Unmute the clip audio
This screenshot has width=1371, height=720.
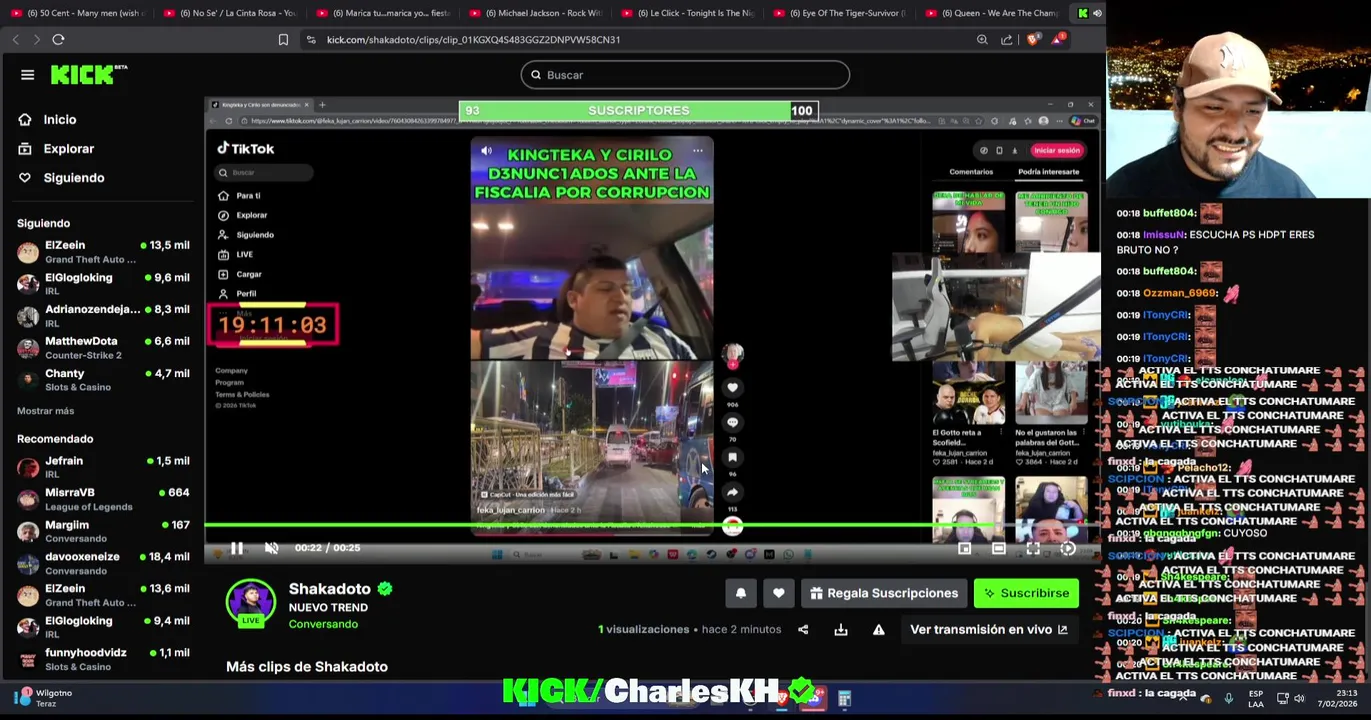(x=271, y=548)
